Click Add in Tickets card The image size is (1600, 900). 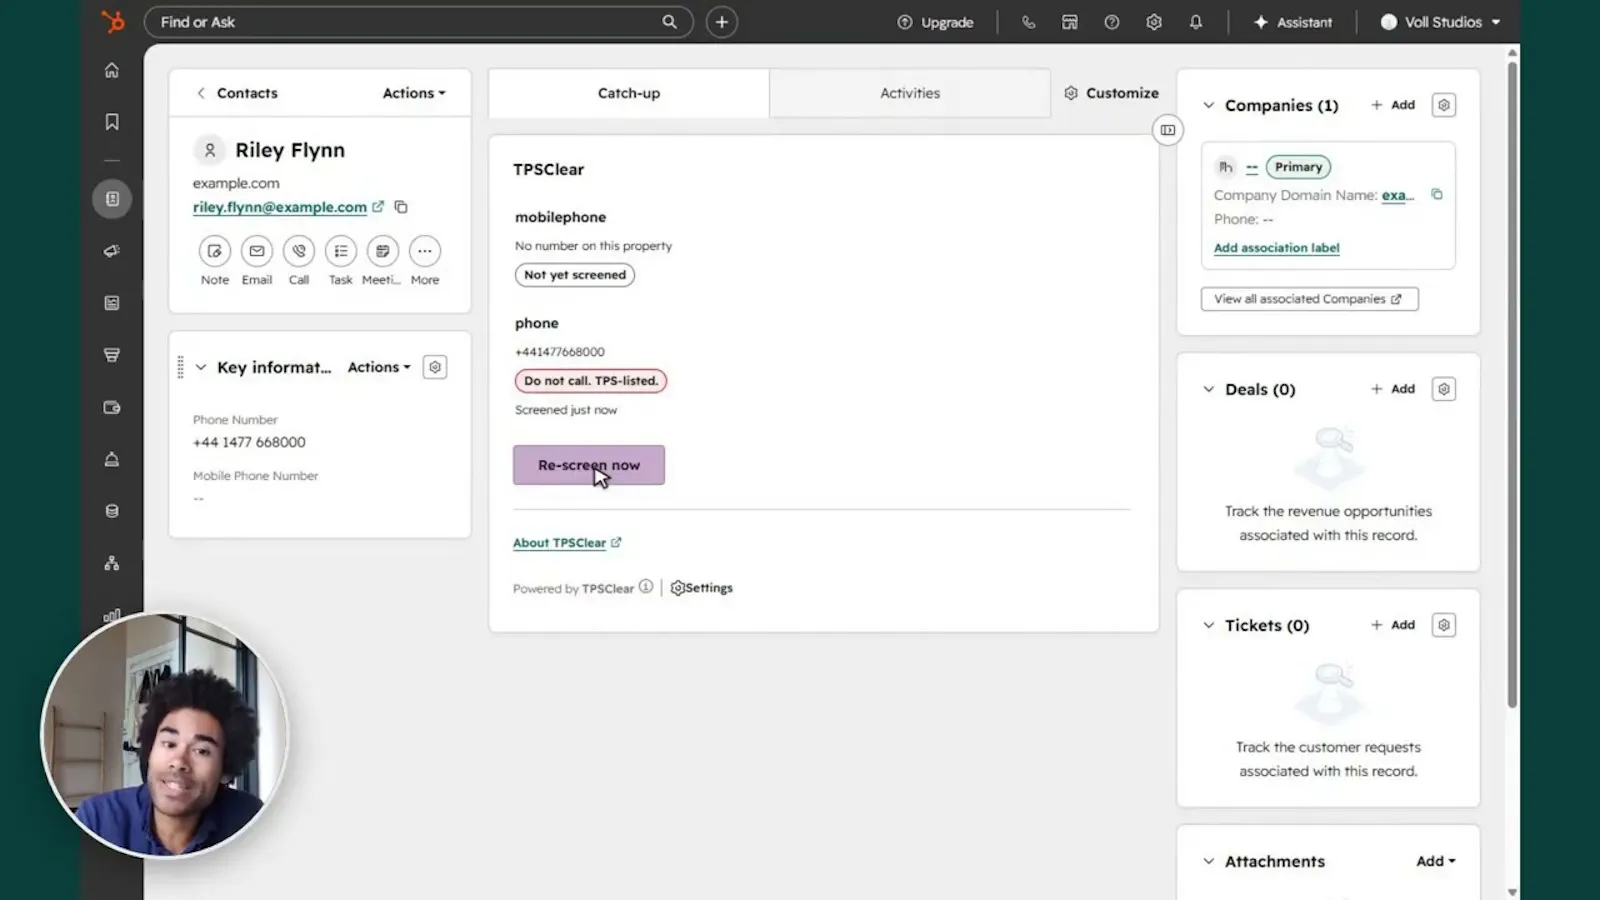tap(1393, 625)
